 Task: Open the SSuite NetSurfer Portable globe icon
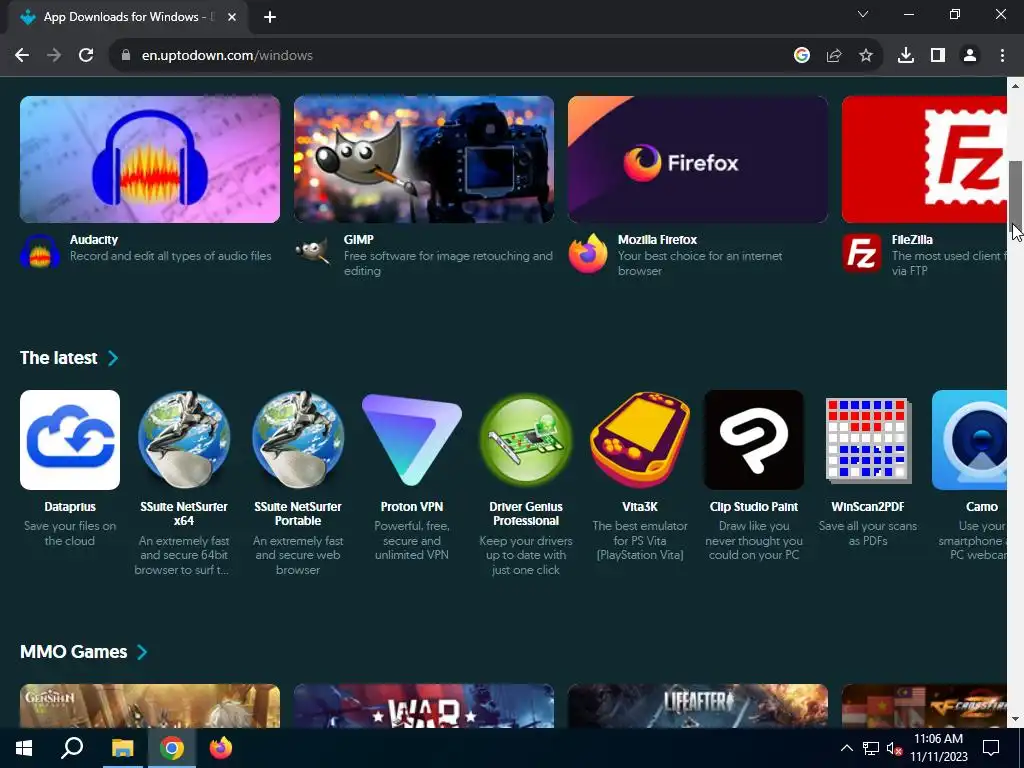(x=298, y=440)
